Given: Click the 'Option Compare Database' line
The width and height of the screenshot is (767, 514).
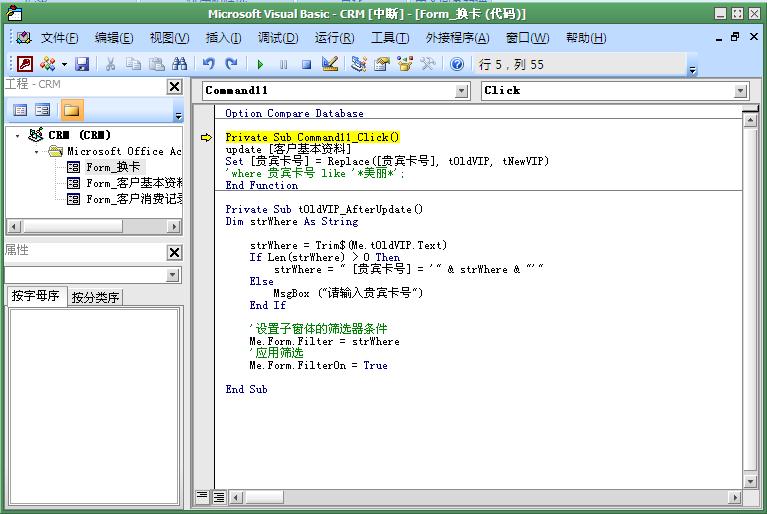Looking at the screenshot, I should point(294,113).
